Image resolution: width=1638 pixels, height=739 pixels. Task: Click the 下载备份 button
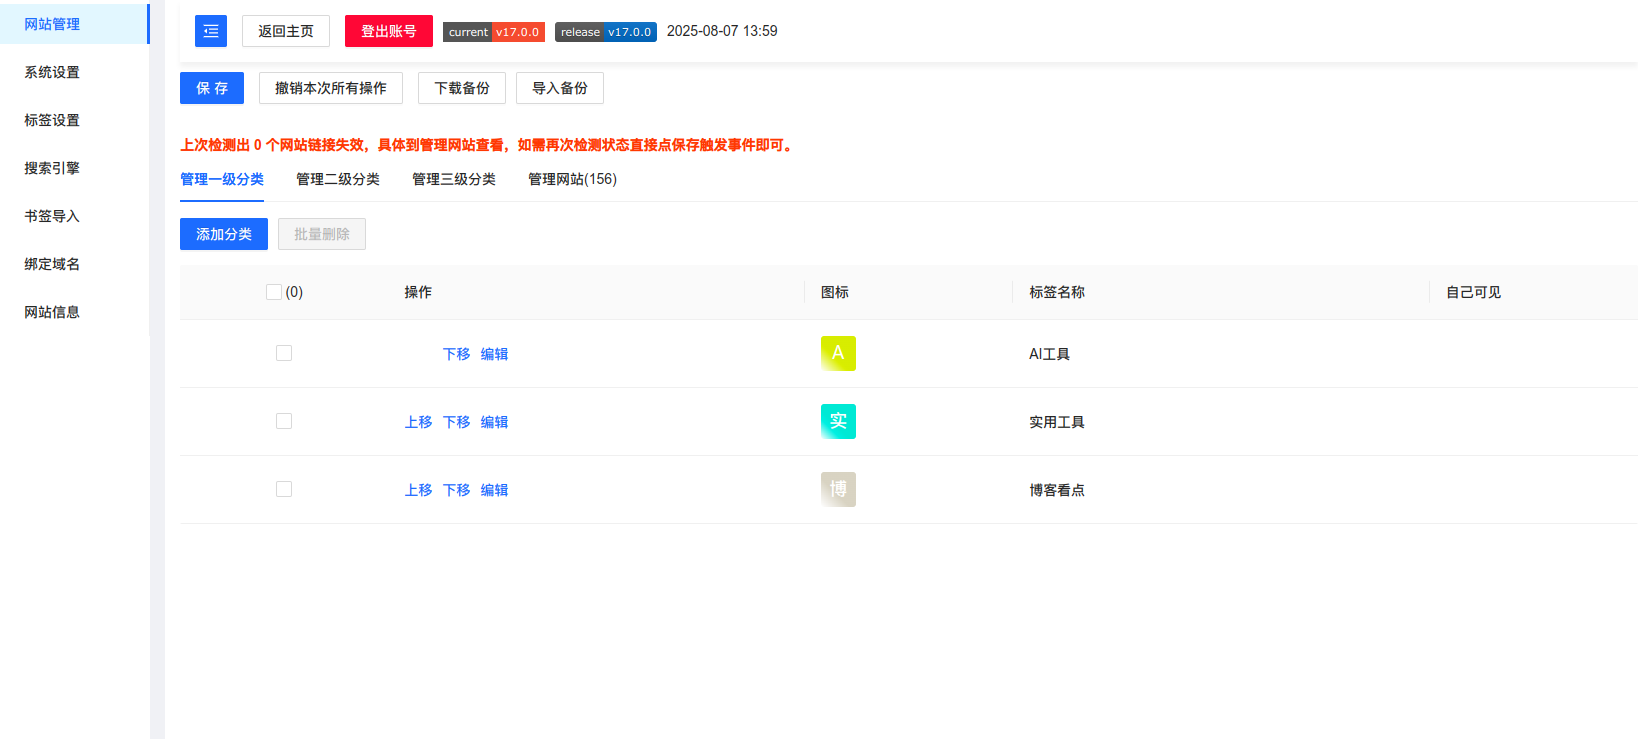click(x=462, y=88)
